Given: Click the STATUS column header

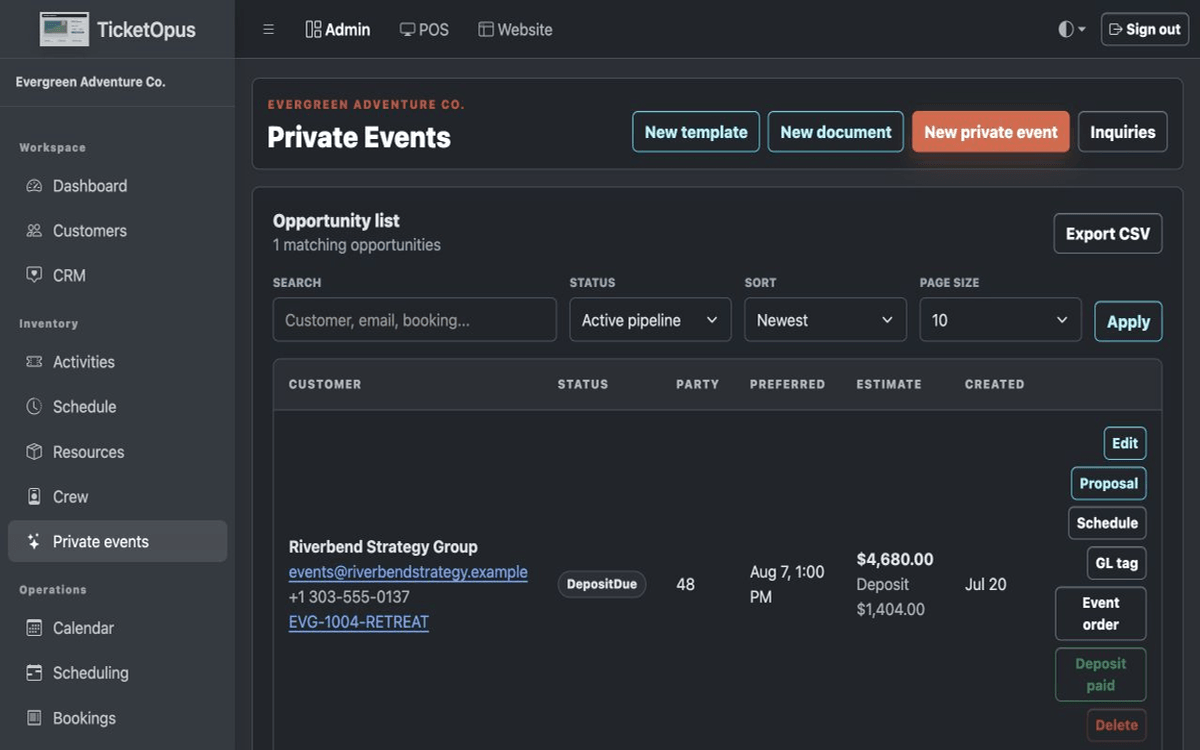Looking at the screenshot, I should (583, 384).
